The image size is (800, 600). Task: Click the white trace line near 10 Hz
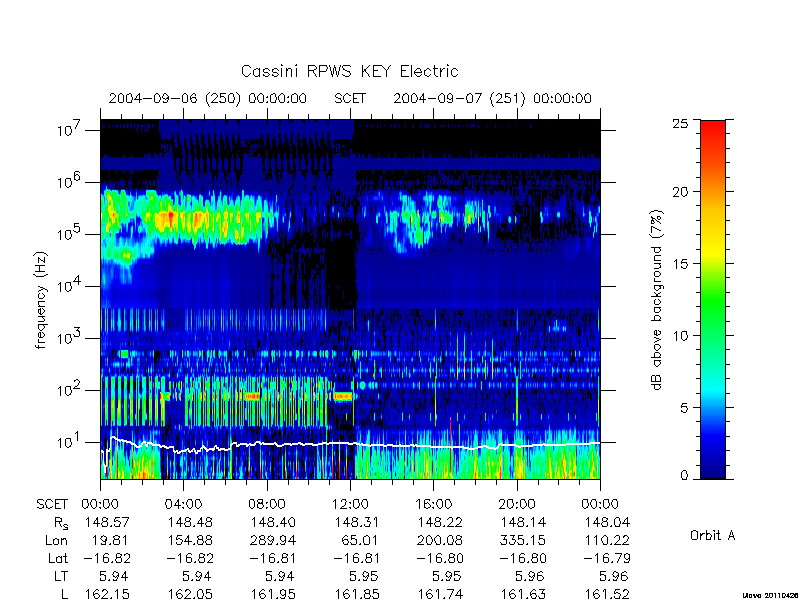coord(350,444)
